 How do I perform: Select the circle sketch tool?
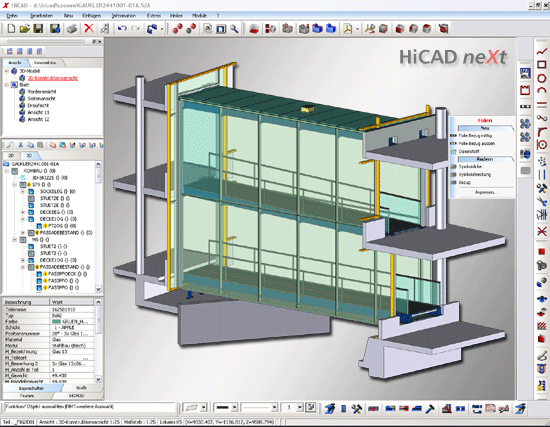pos(542,78)
